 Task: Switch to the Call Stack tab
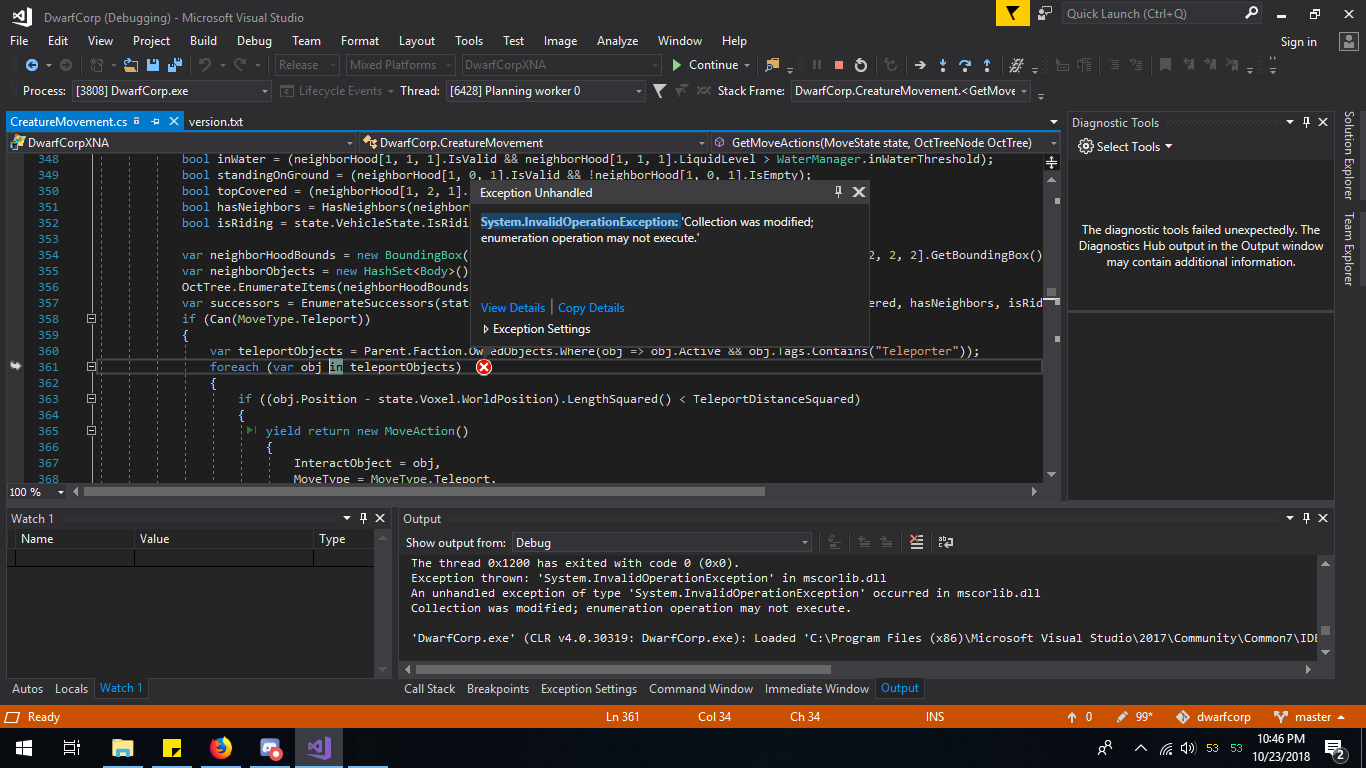pyautogui.click(x=430, y=688)
